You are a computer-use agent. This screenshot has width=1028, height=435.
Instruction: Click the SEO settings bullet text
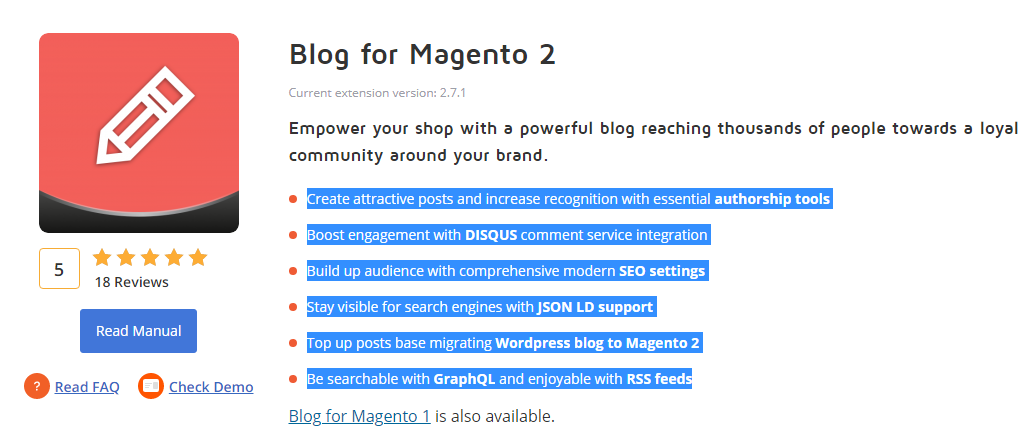pos(506,271)
